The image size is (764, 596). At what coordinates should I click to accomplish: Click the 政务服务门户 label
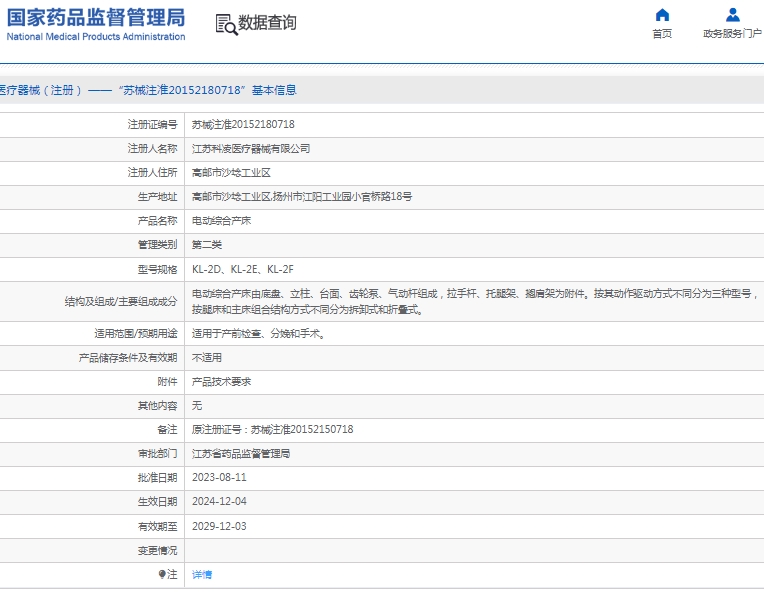[x=732, y=34]
